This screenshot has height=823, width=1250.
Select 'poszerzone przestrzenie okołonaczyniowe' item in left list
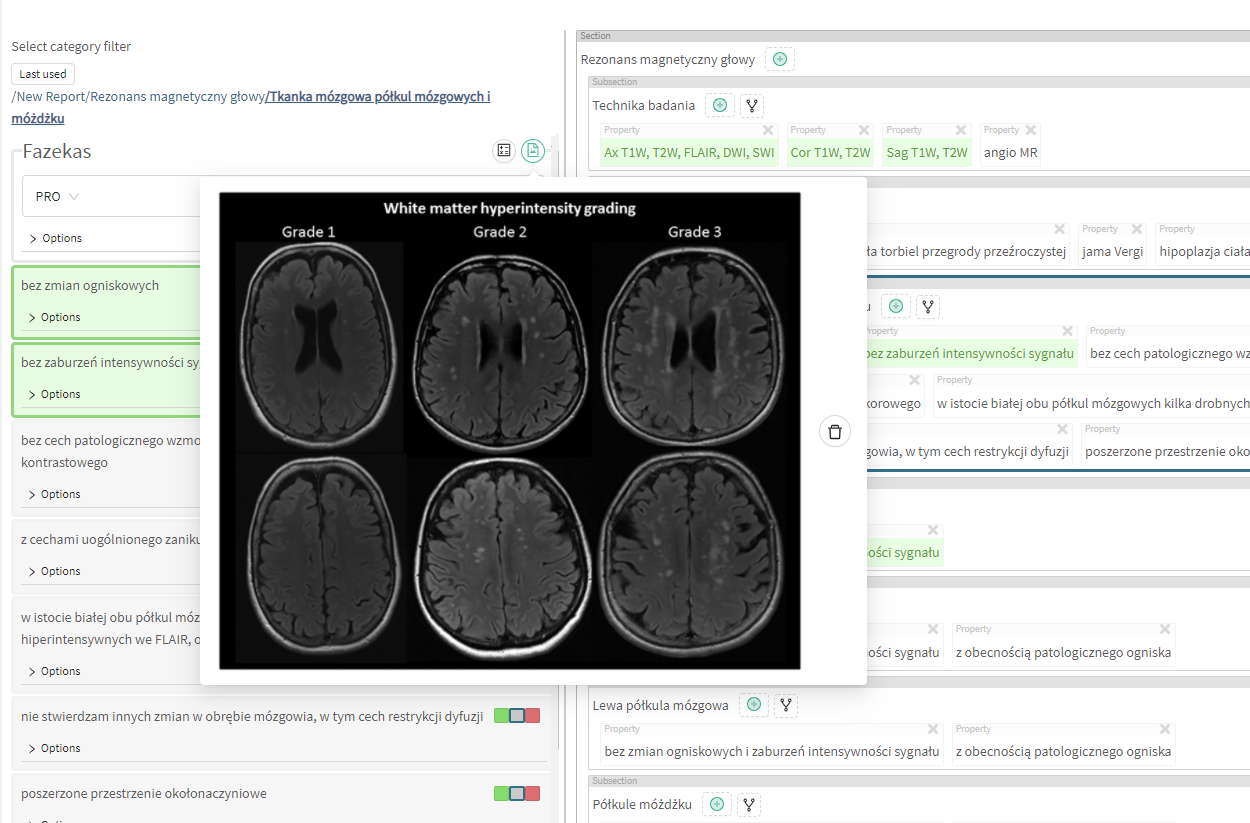(144, 794)
